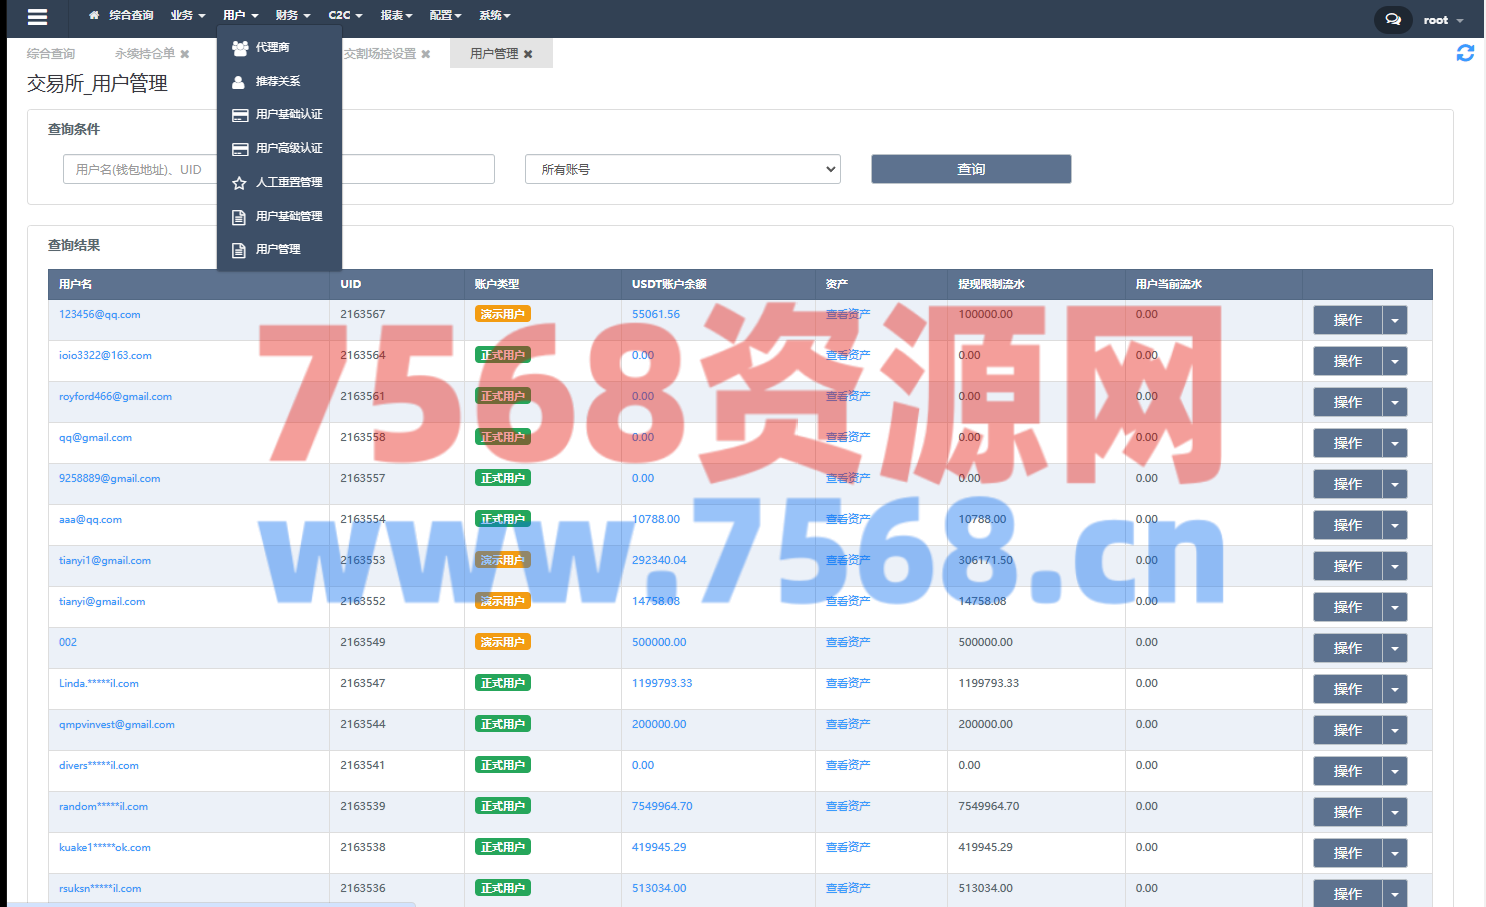Click the home icon 综合查询 in navbar
Image resolution: width=1486 pixels, height=907 pixels.
121,16
